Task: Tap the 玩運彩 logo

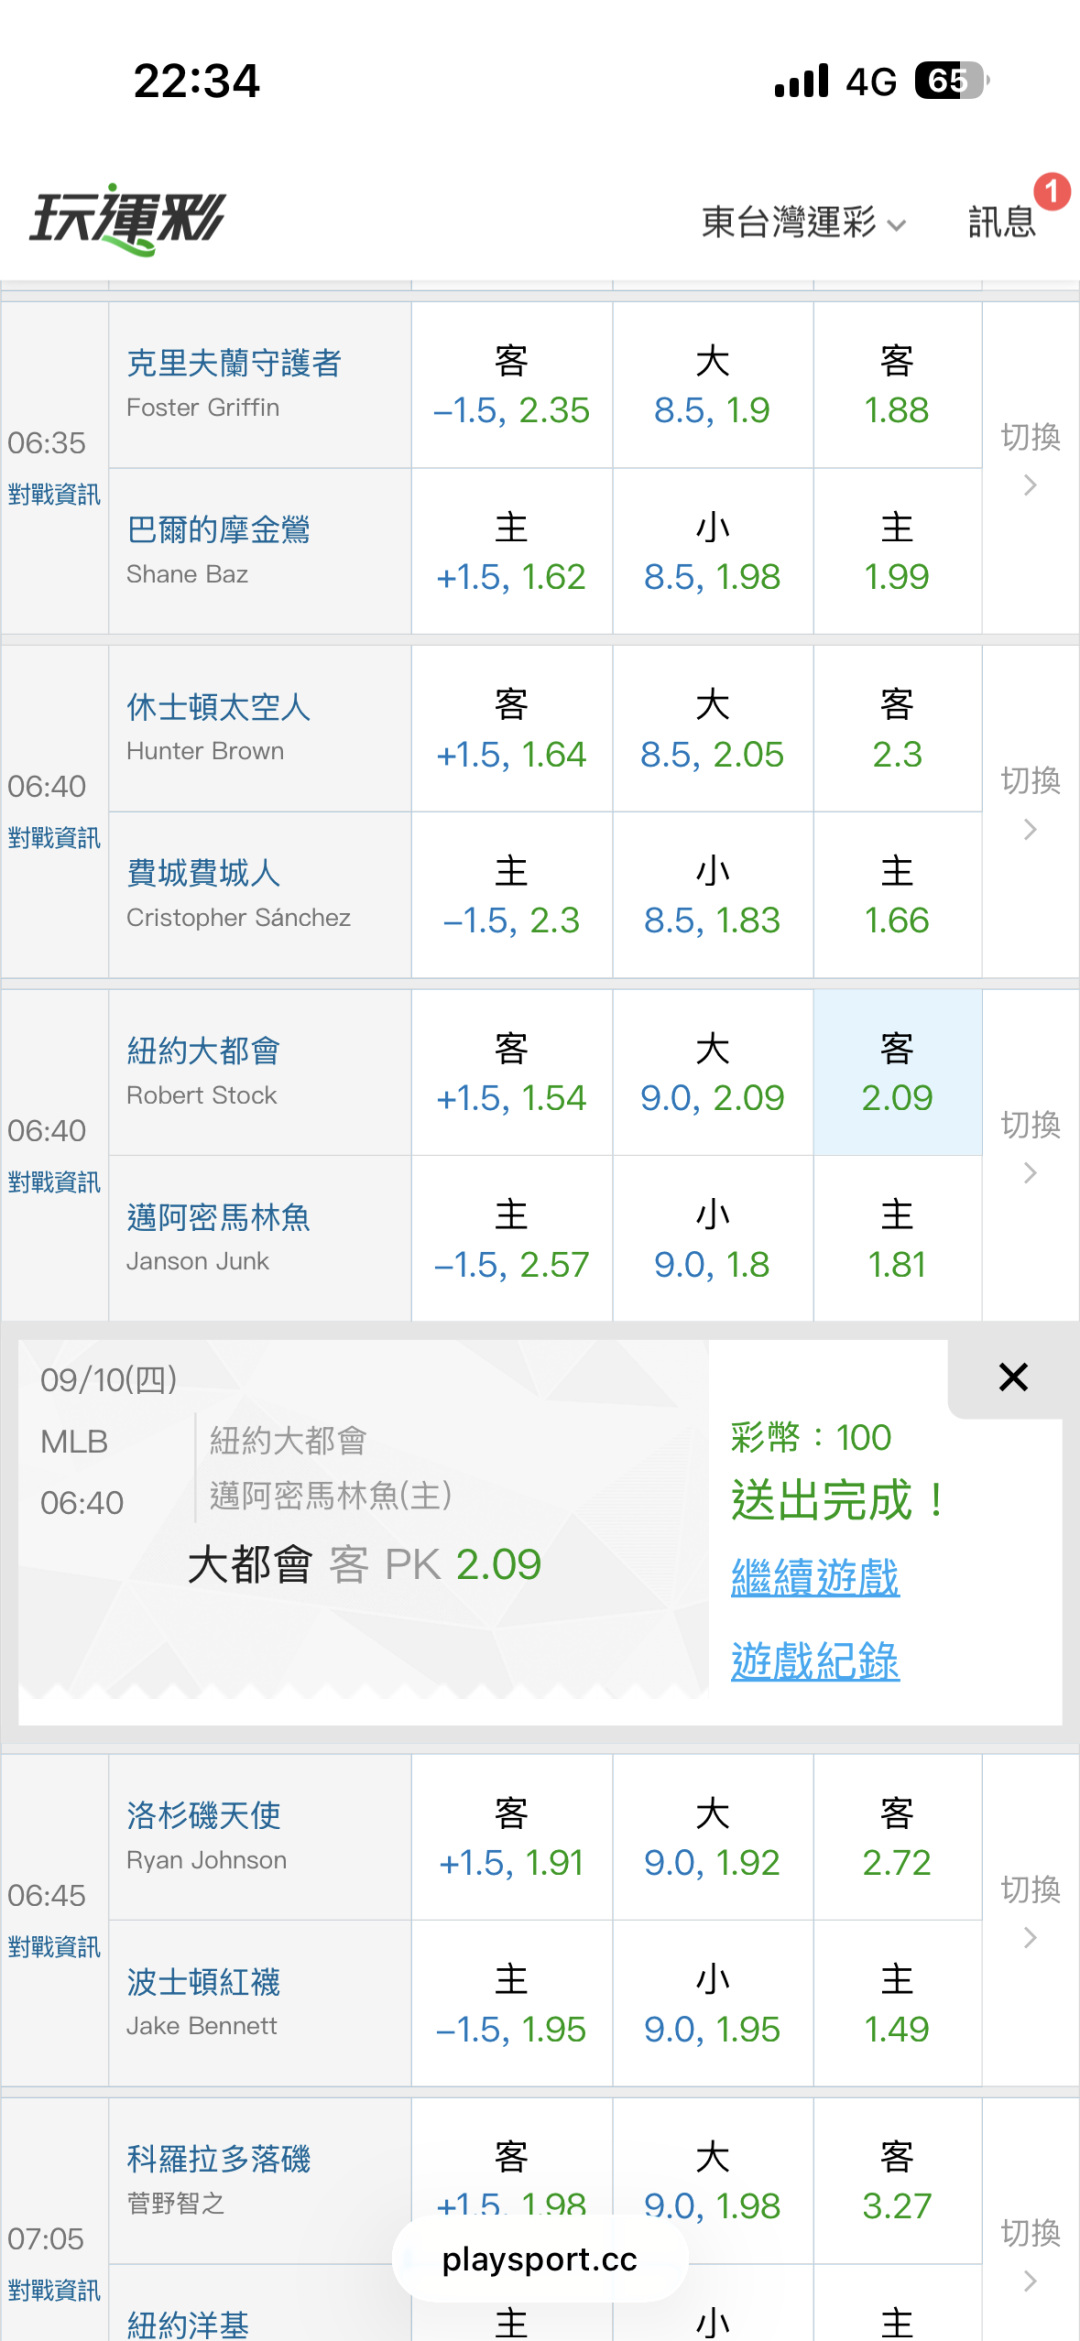Action: pyautogui.click(x=128, y=219)
